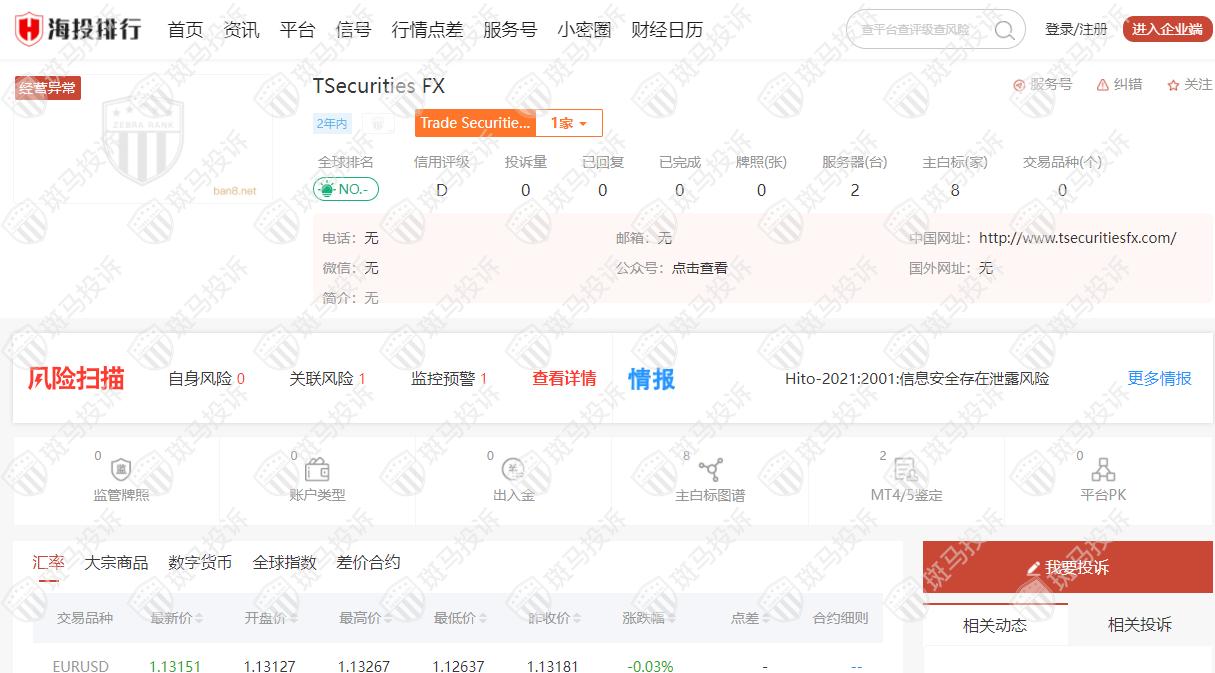
Task: Open the 主白标图谱 graph icon
Action: coord(710,470)
